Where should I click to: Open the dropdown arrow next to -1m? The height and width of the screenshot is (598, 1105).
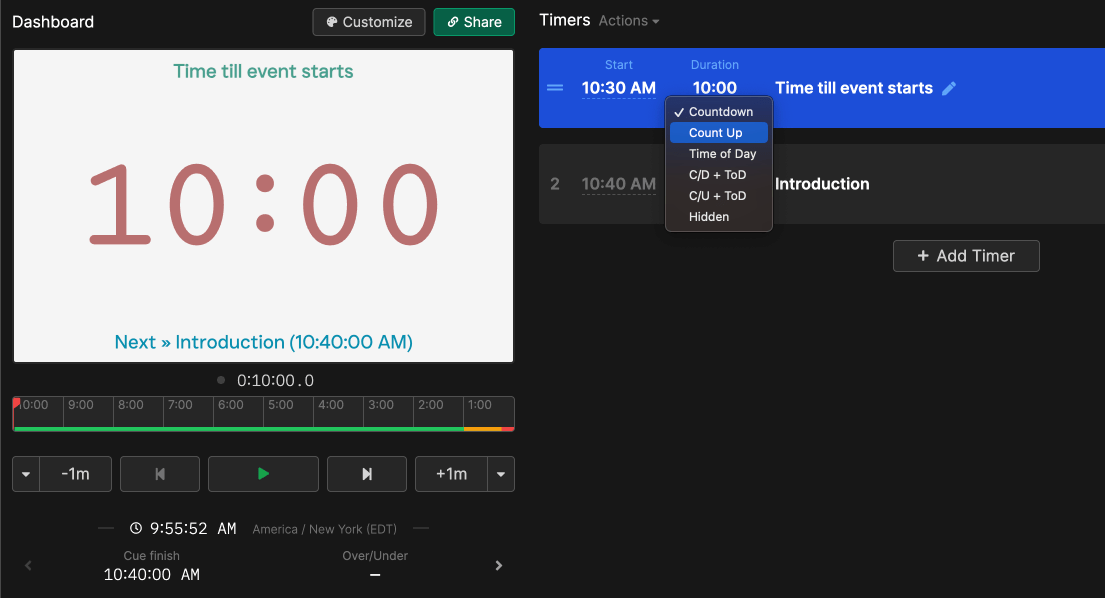click(25, 473)
